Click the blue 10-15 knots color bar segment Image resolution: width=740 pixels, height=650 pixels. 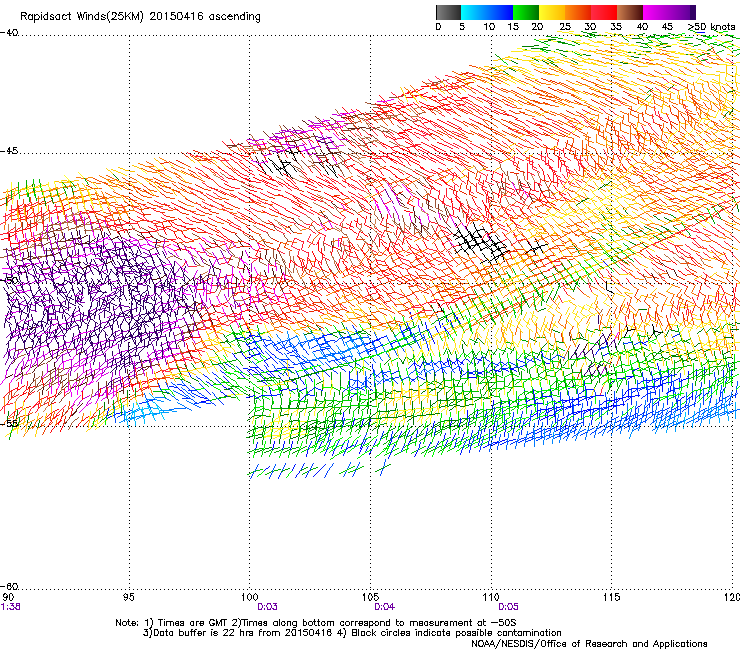500,12
